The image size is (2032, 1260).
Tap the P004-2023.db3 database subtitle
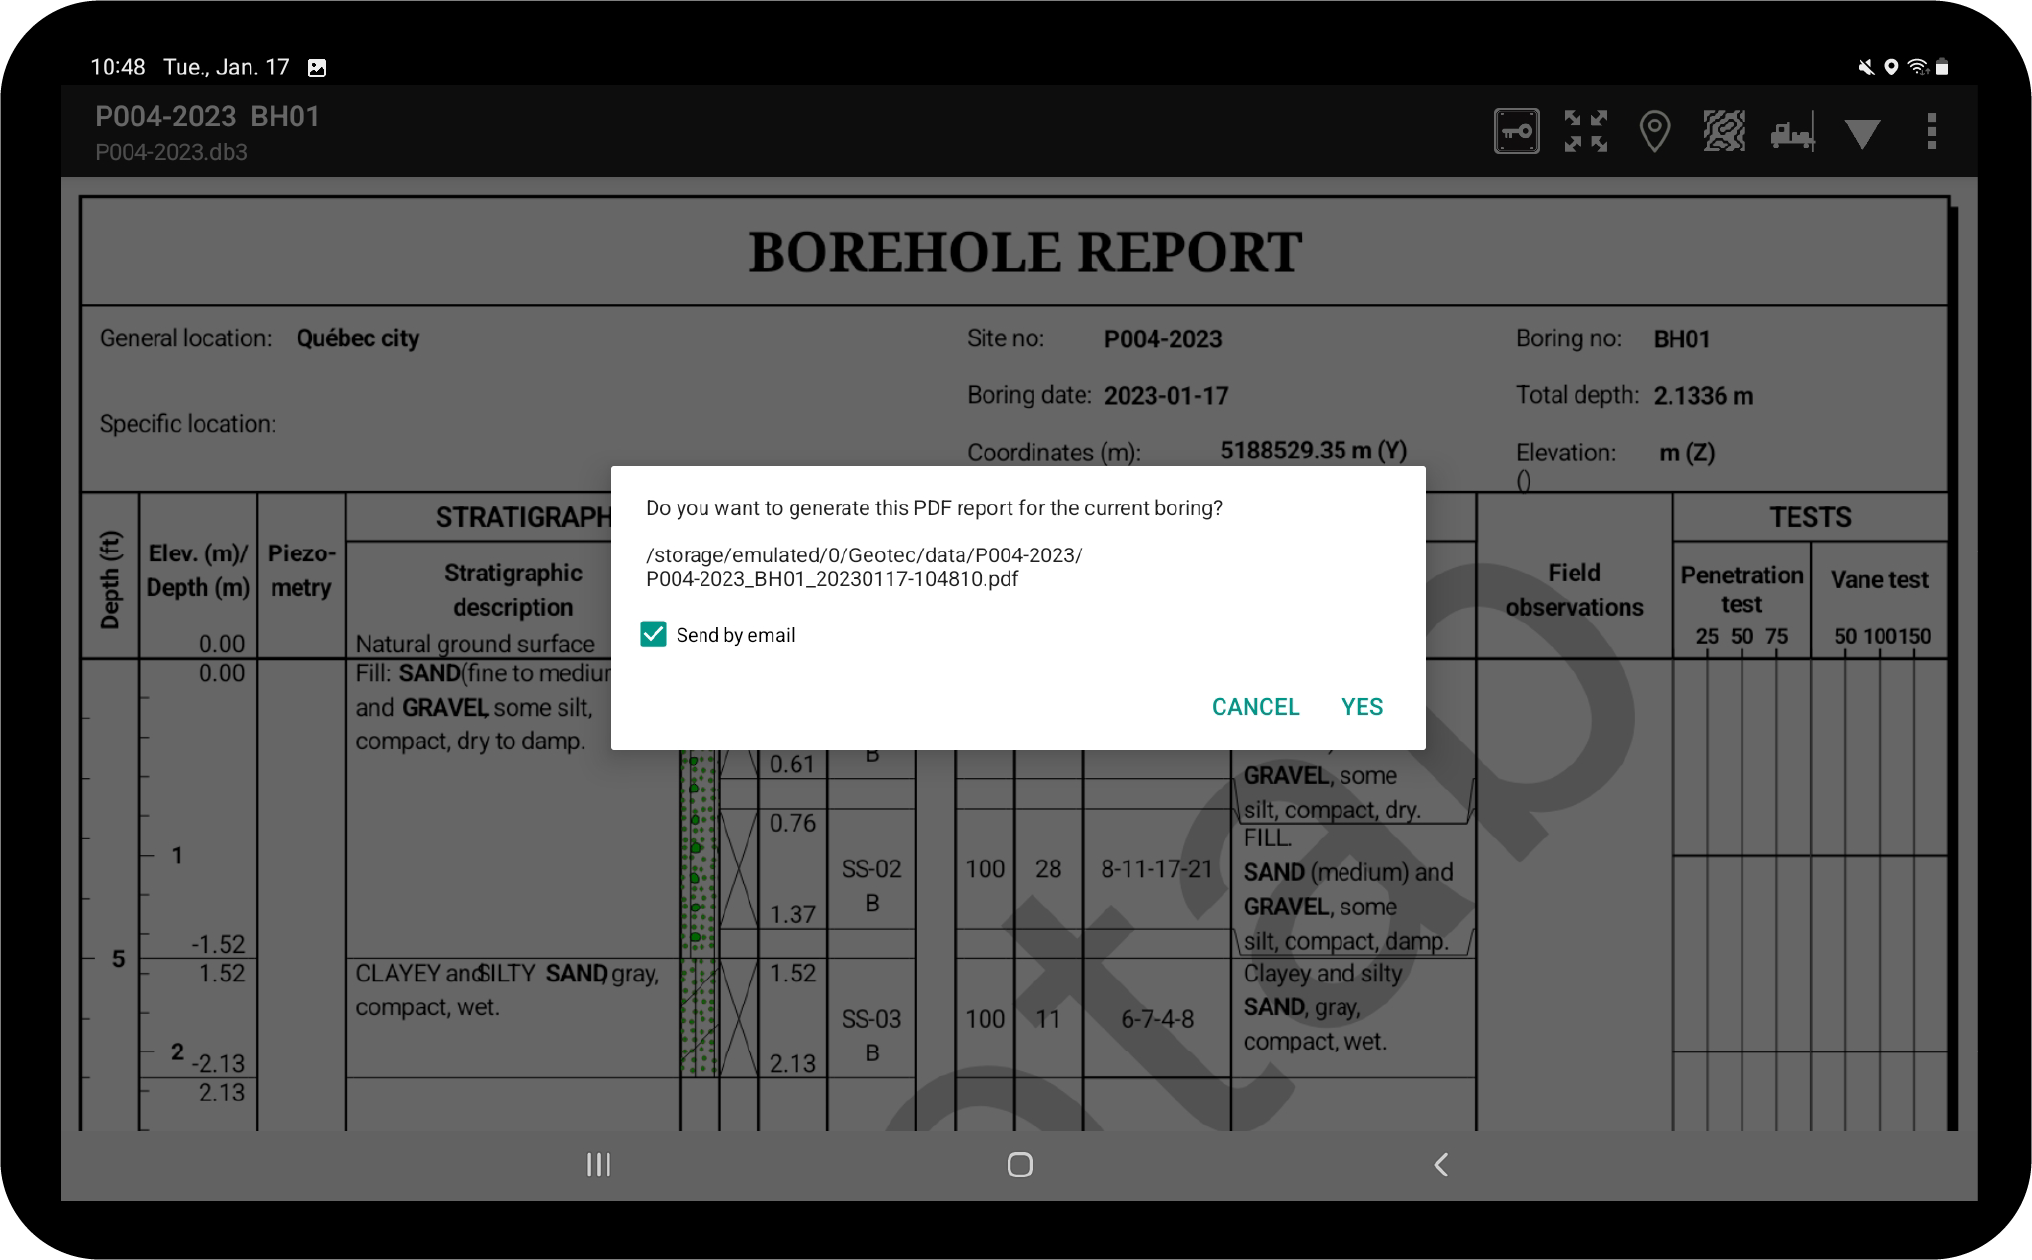(171, 152)
